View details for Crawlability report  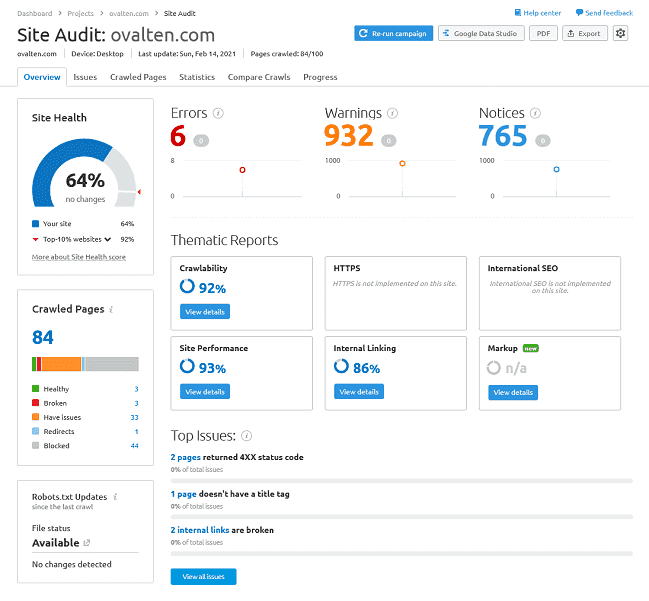click(204, 312)
